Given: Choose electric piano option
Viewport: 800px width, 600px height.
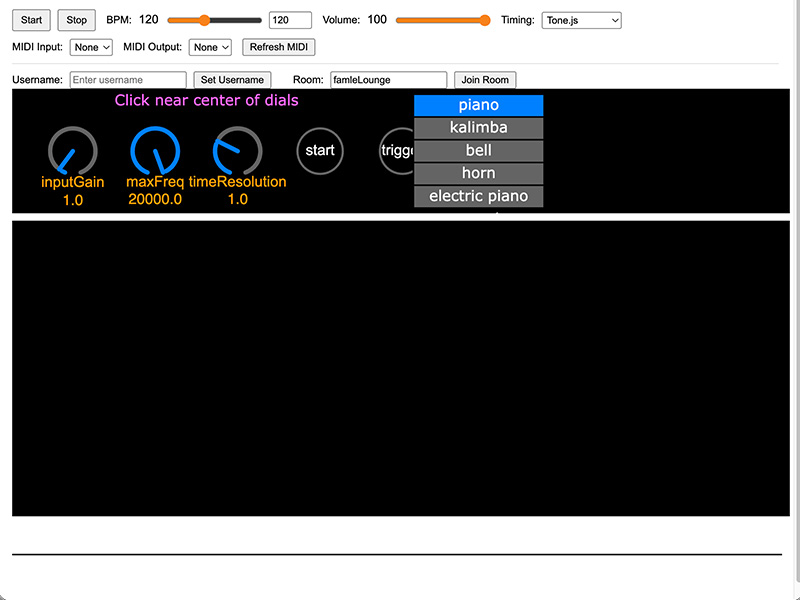Looking at the screenshot, I should 478,196.
